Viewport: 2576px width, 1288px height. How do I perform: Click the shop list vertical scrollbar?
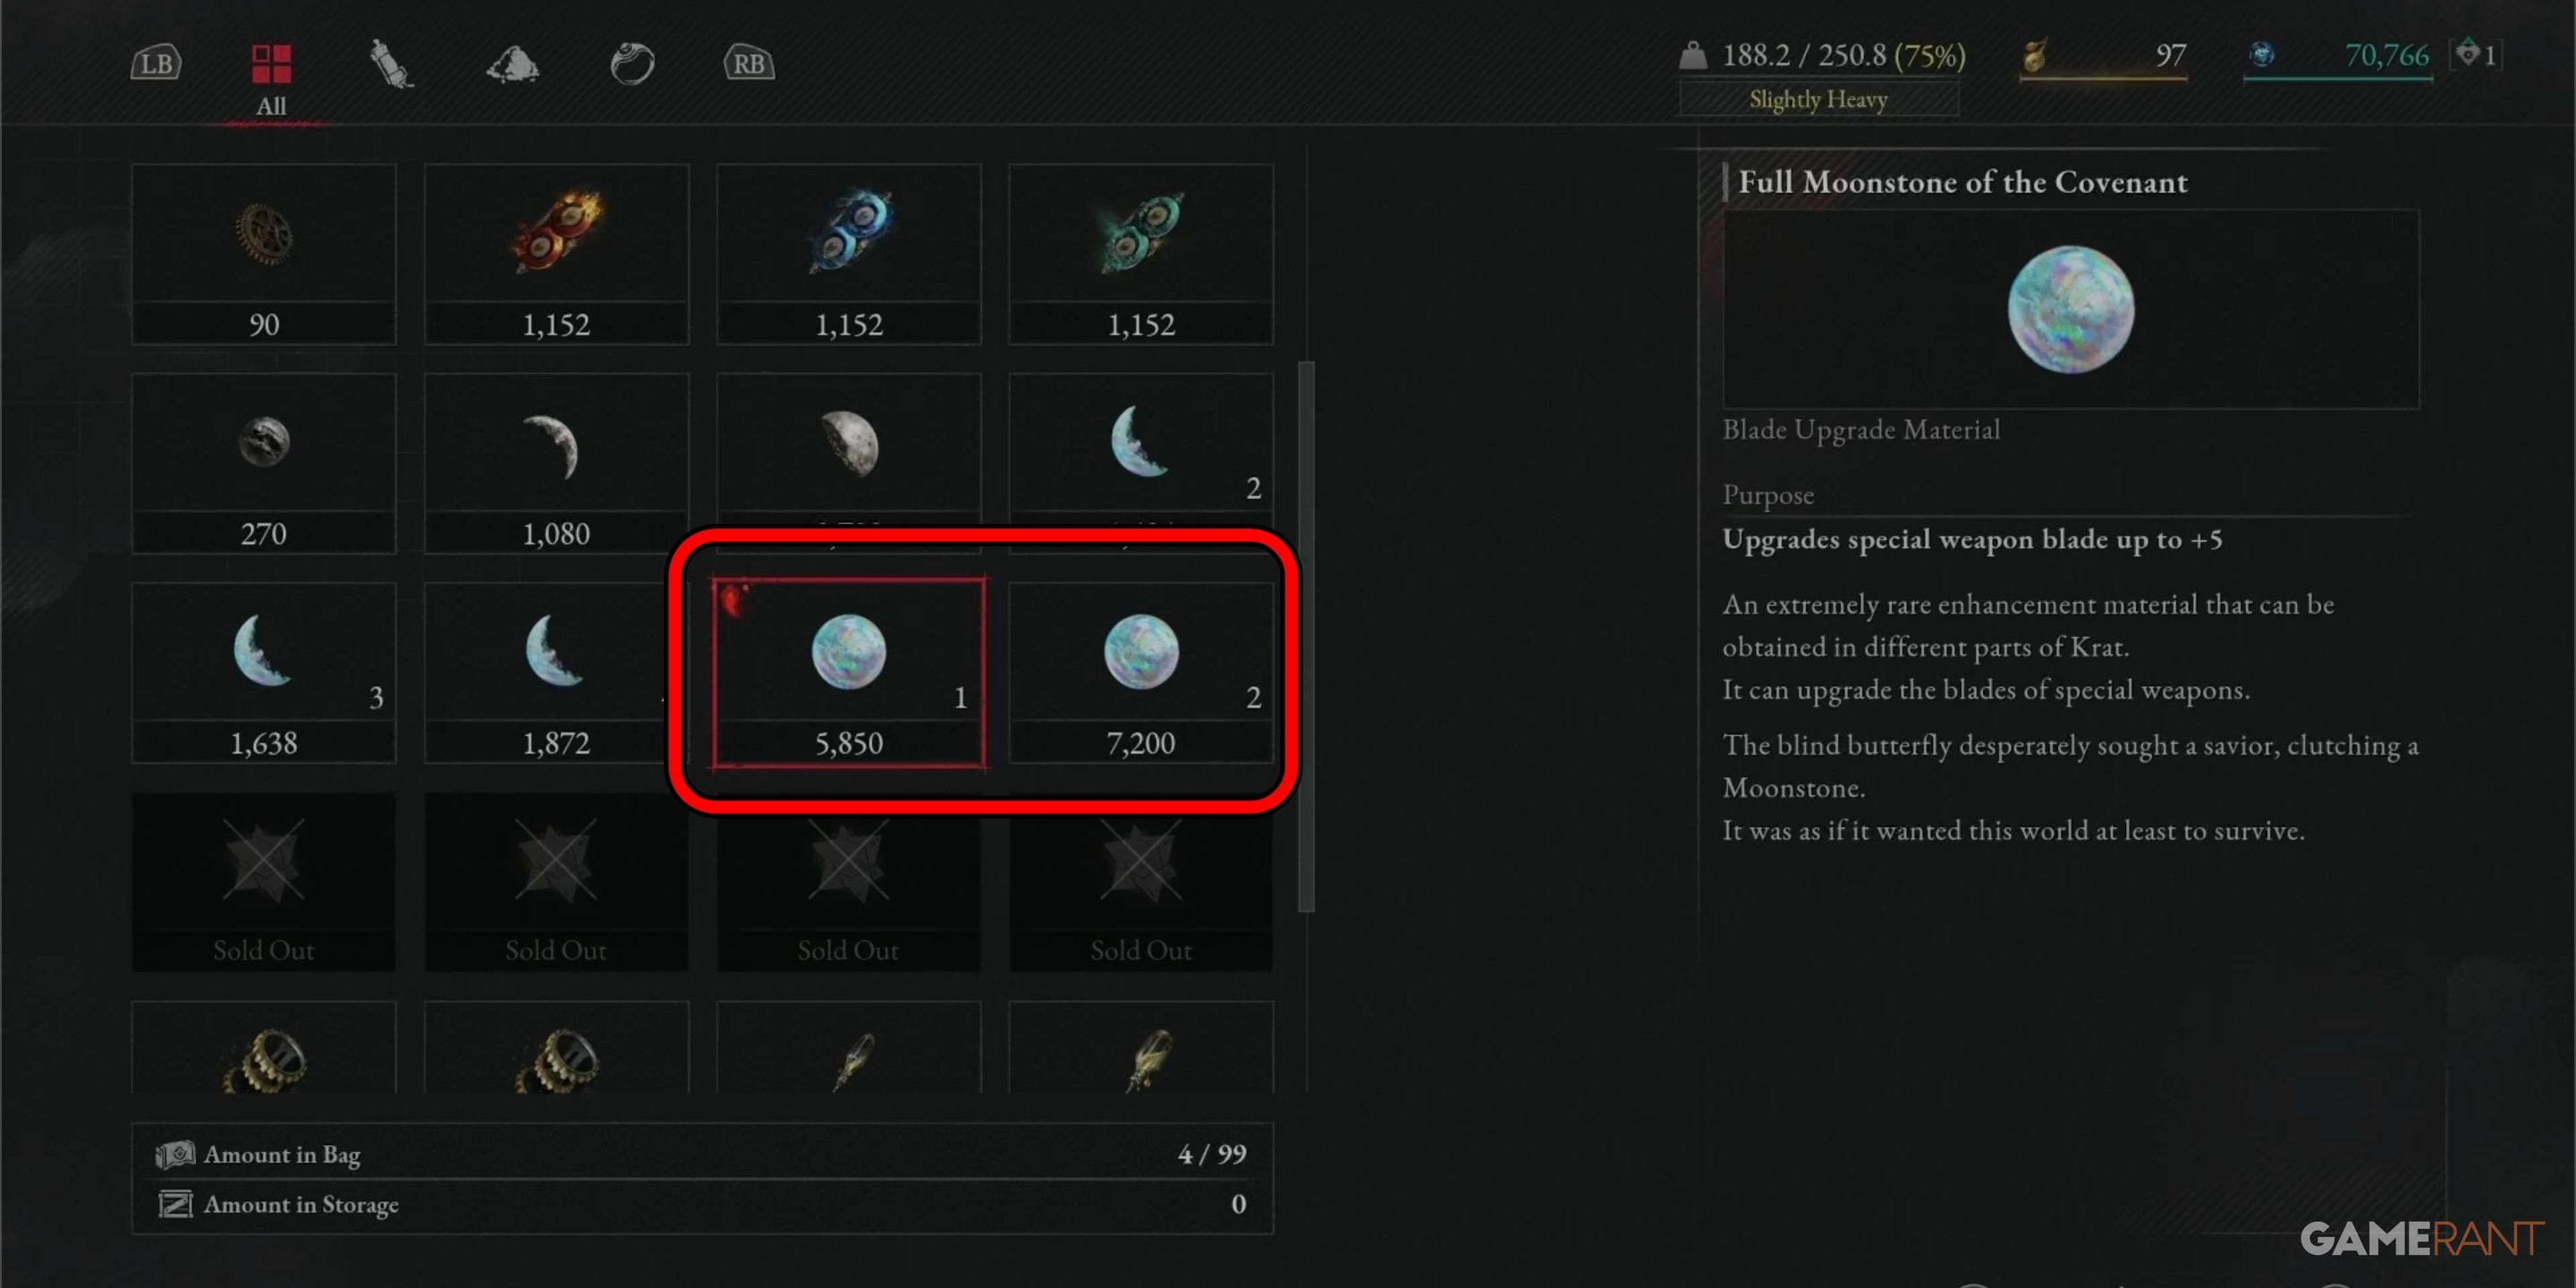(1306, 637)
